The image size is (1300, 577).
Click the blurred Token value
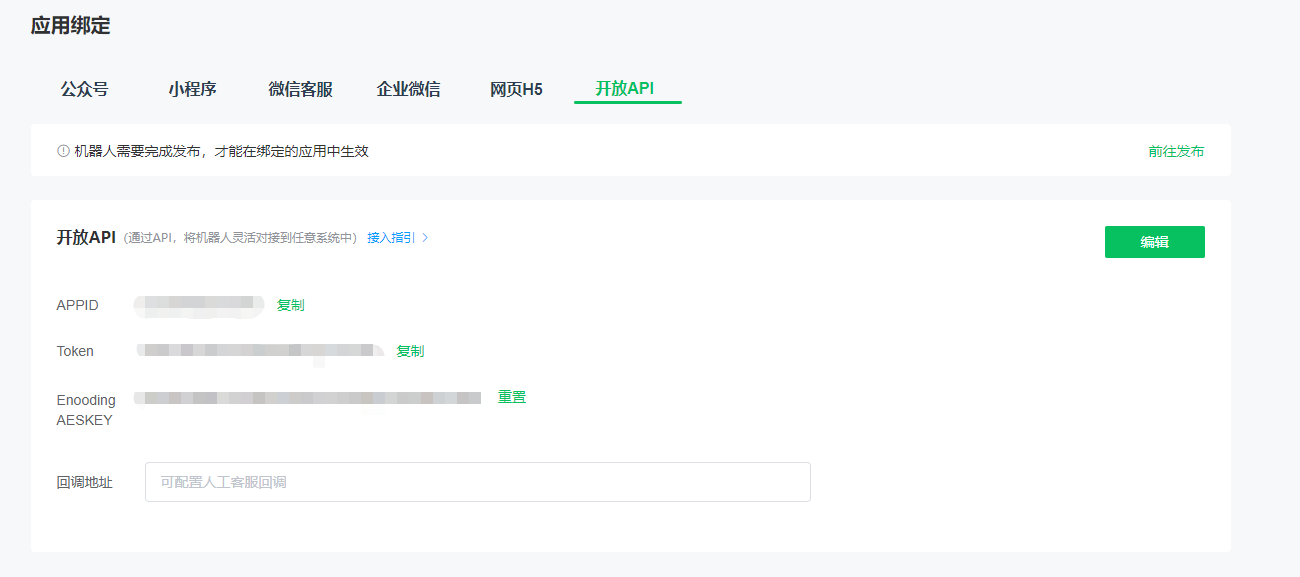coord(259,351)
